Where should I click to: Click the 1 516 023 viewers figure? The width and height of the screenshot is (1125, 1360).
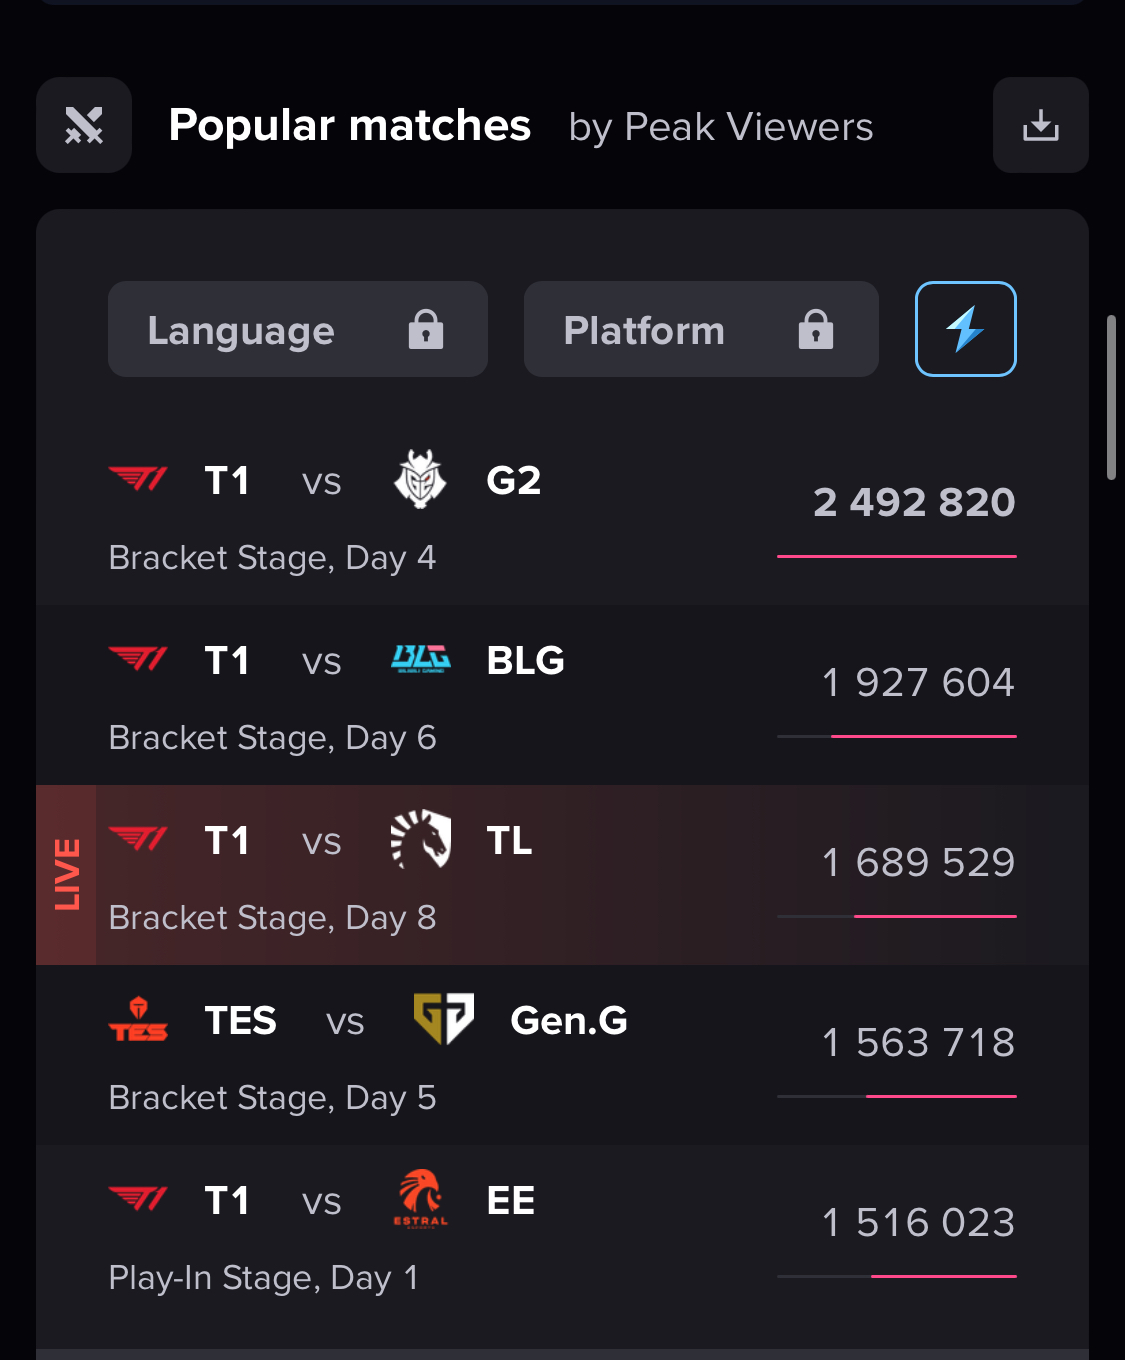pos(917,1222)
